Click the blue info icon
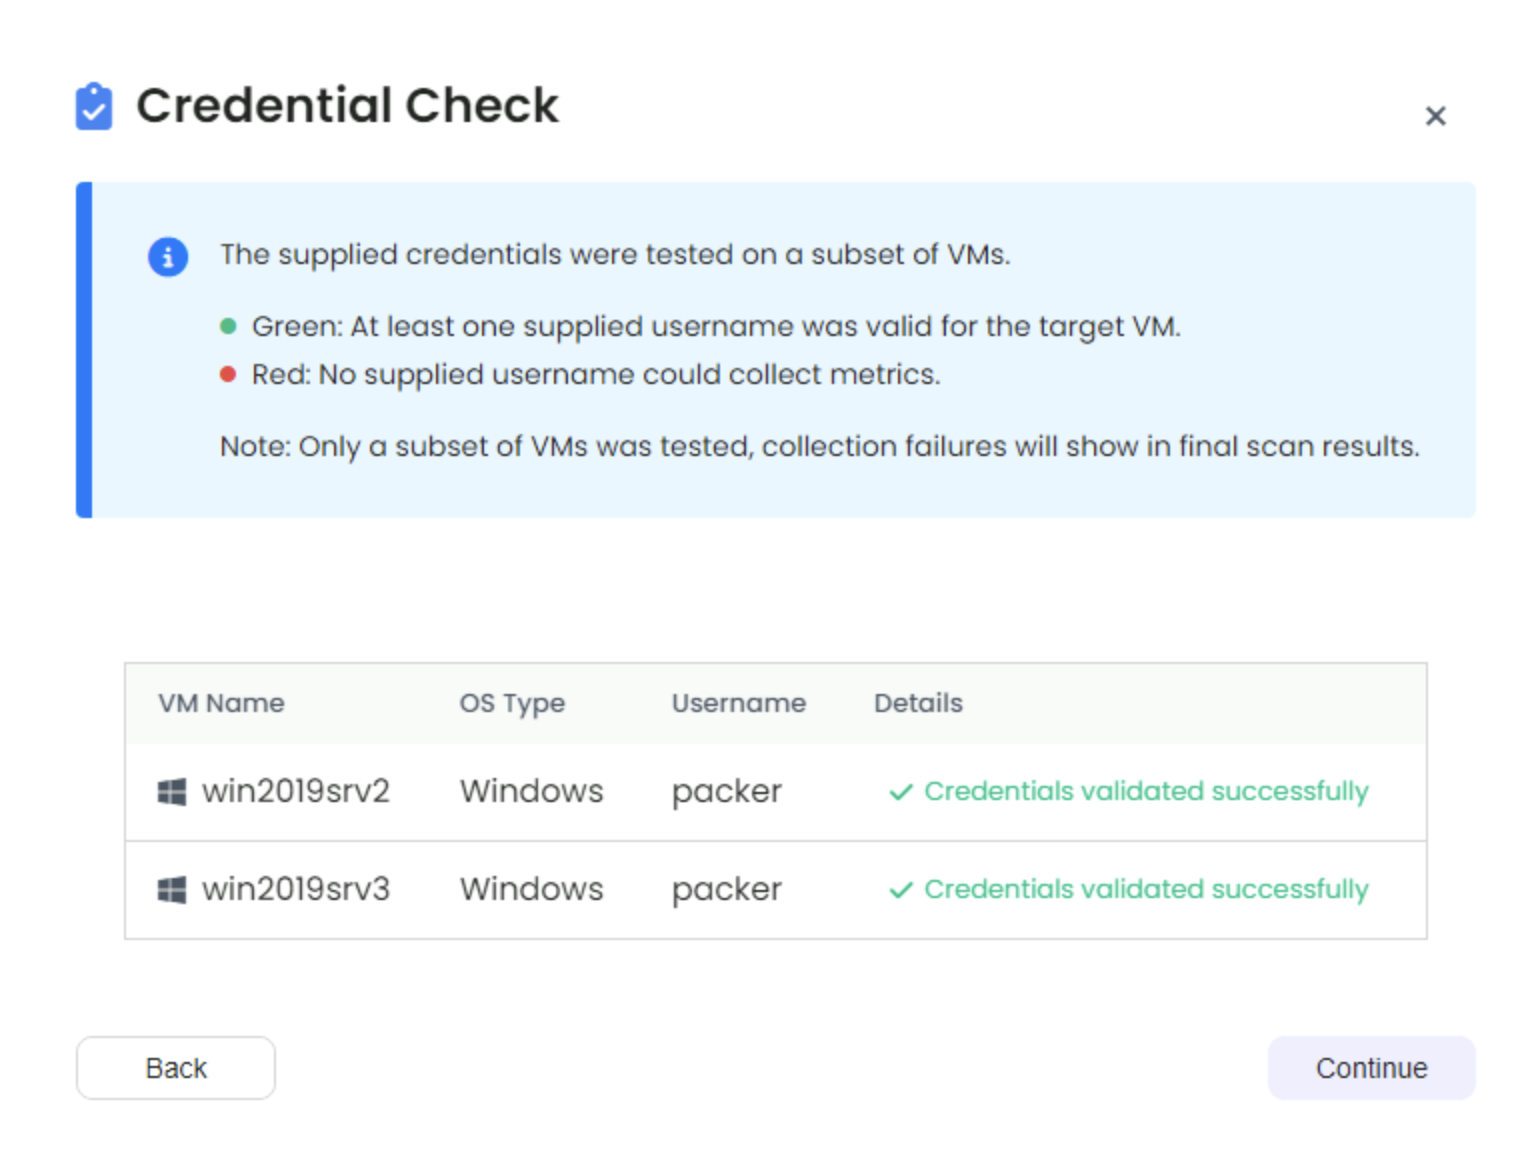1524x1152 pixels. click(168, 257)
